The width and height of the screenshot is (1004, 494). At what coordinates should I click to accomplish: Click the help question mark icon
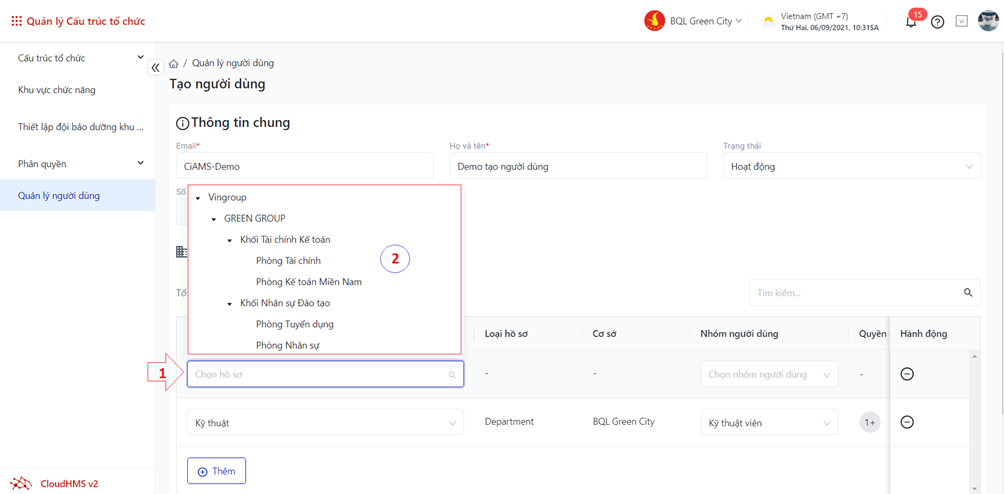coord(937,22)
